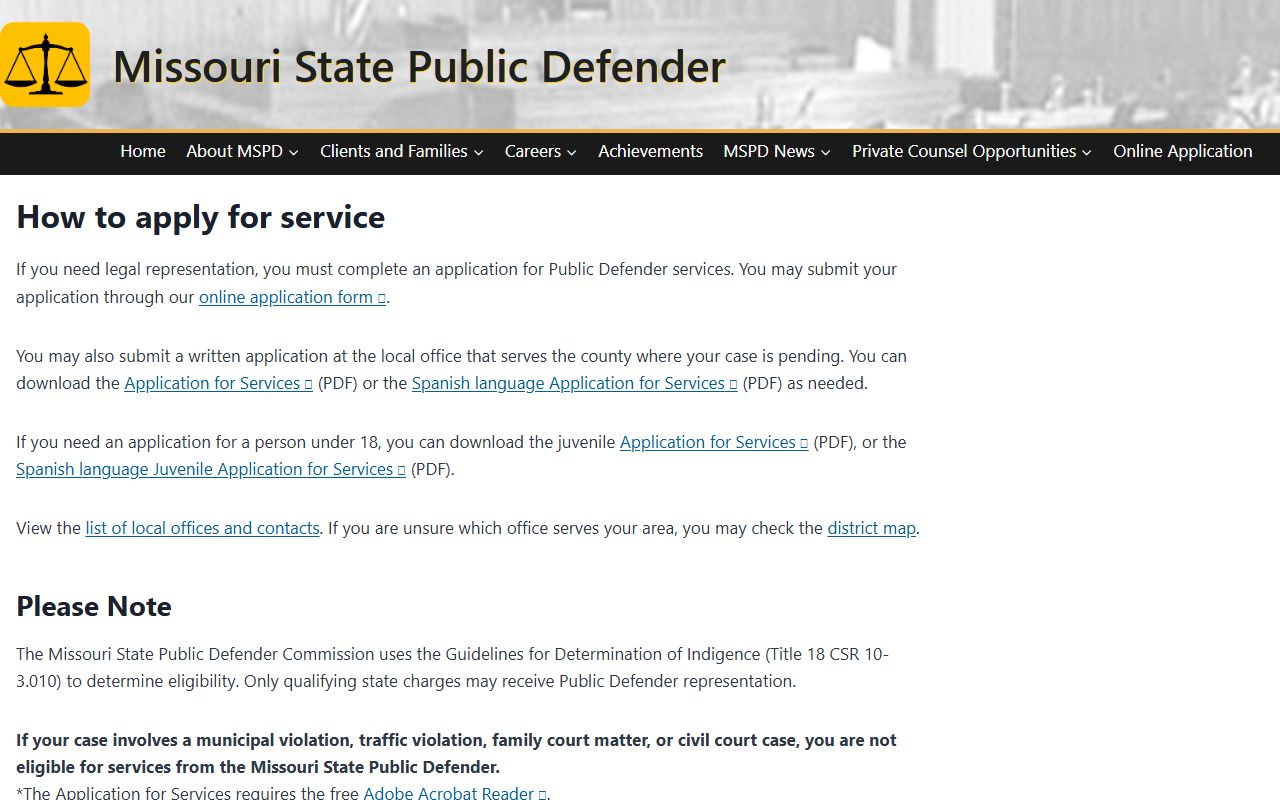Click external icon after Adobe Acrobat Reader
1280x800 pixels.
pos(542,794)
